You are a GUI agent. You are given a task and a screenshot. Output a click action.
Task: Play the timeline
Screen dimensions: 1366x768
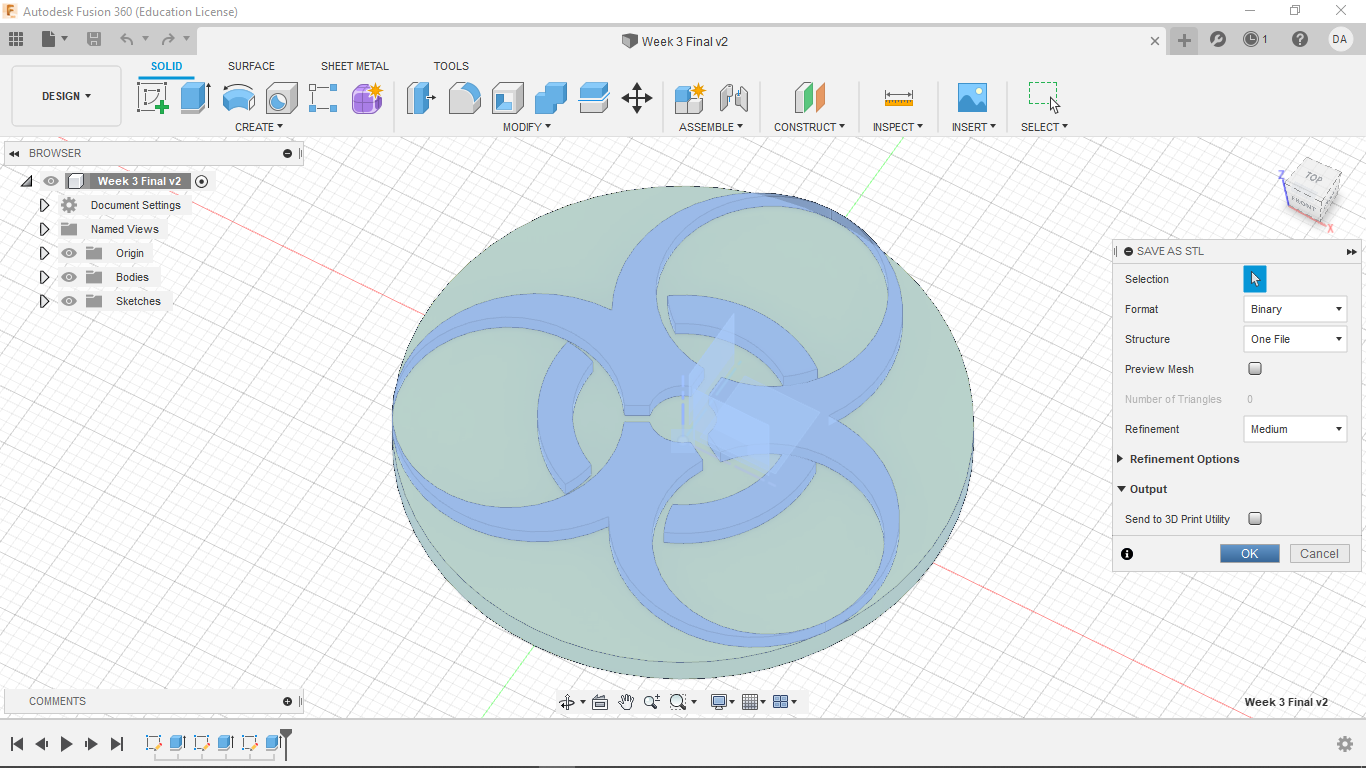[x=67, y=744]
